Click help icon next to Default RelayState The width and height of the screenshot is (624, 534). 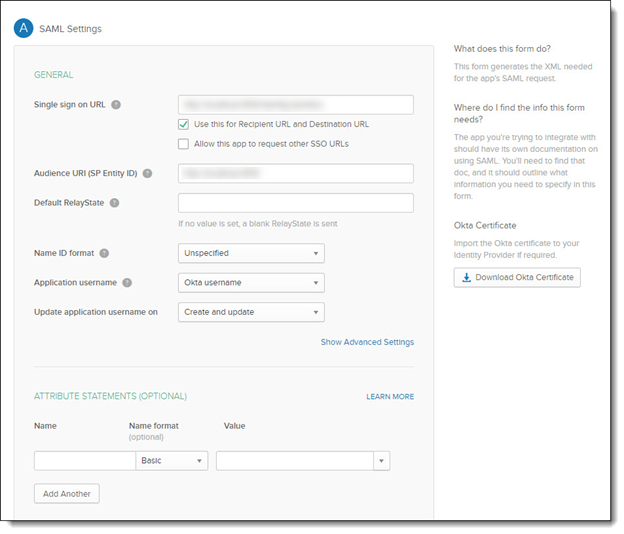[x=115, y=203]
